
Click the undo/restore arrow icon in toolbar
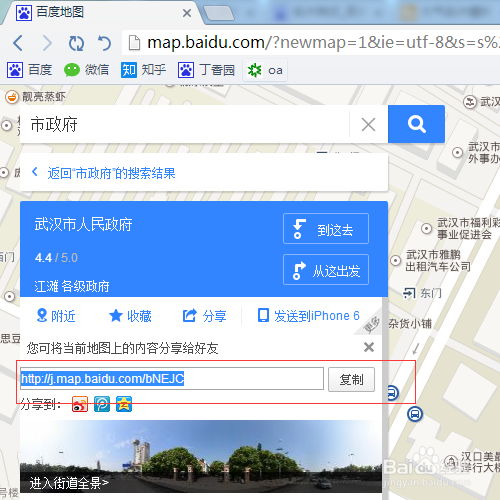[104, 43]
